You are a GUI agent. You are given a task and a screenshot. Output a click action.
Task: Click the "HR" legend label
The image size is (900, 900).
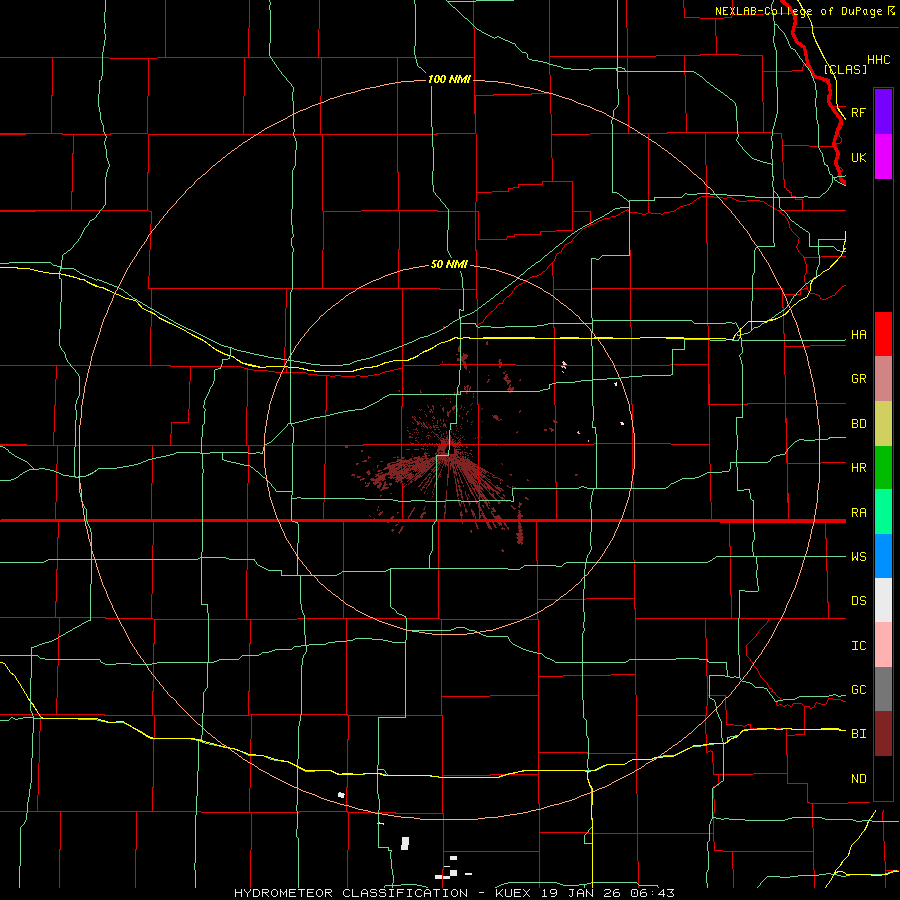[858, 468]
